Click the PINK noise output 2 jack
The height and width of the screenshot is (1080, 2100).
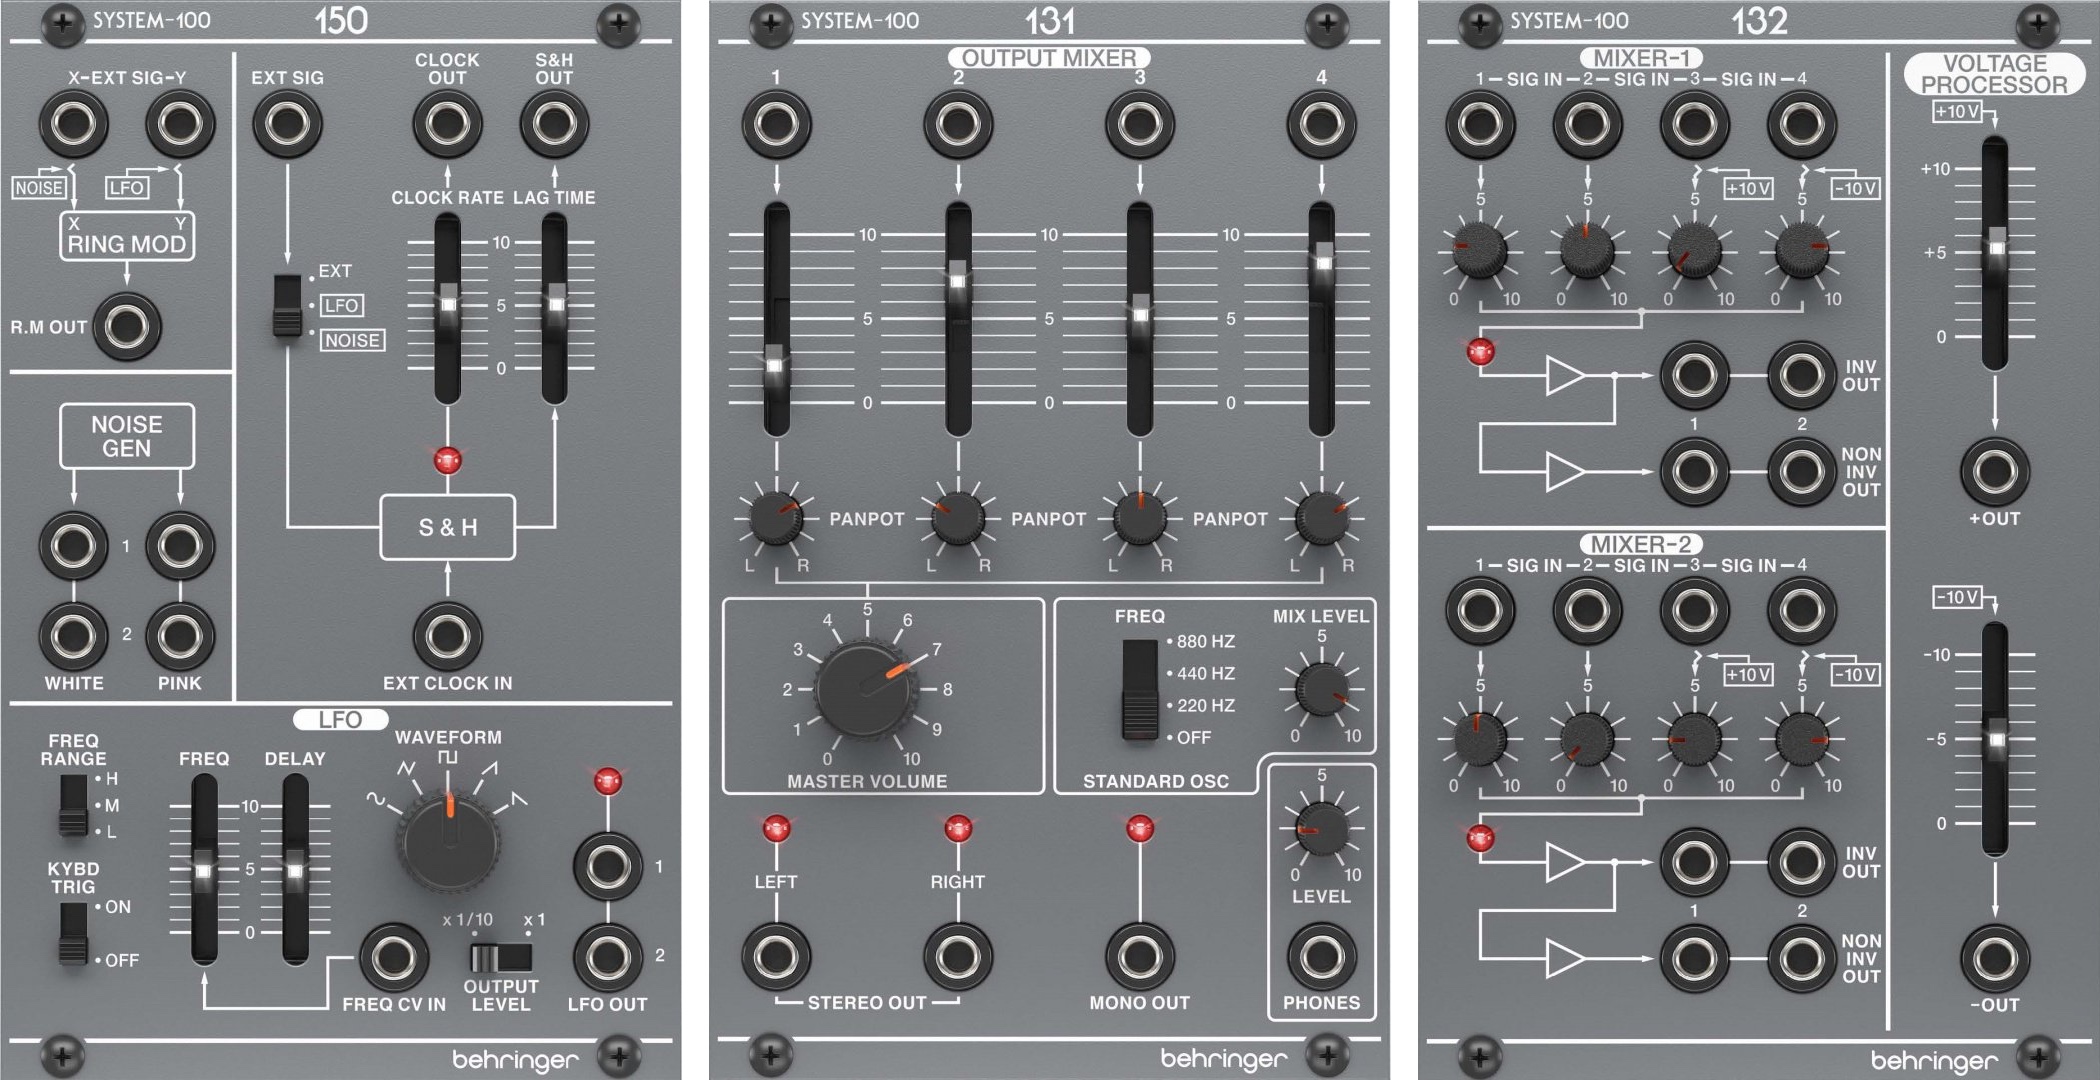(x=180, y=636)
